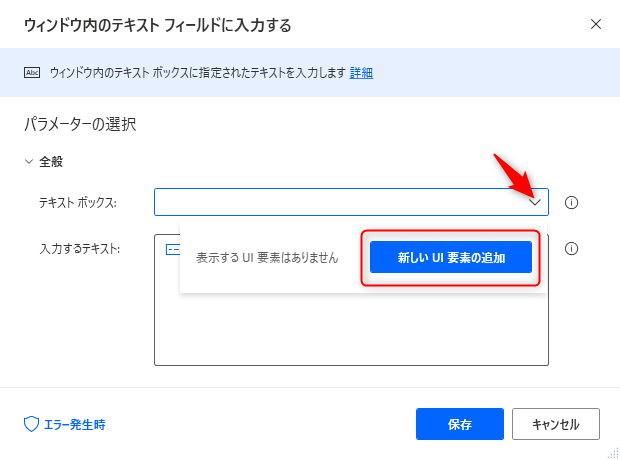Focus the empty テキスト ボックス combo field
This screenshot has width=620, height=460.
pos(351,202)
